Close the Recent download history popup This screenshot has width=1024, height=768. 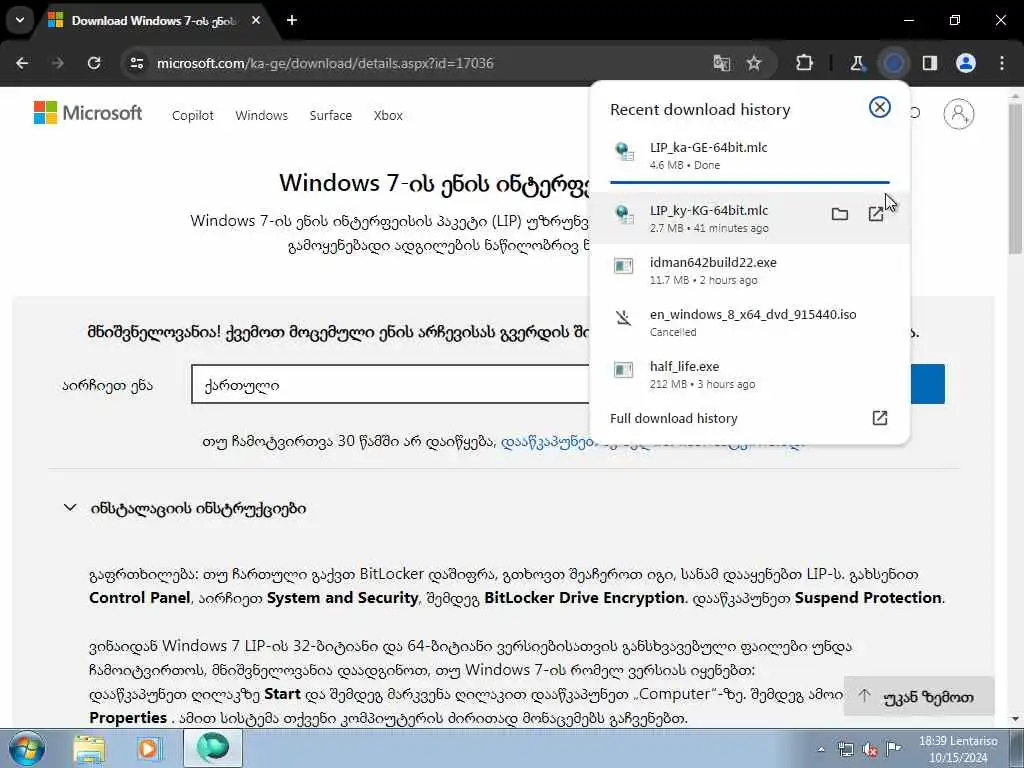pyautogui.click(x=880, y=107)
